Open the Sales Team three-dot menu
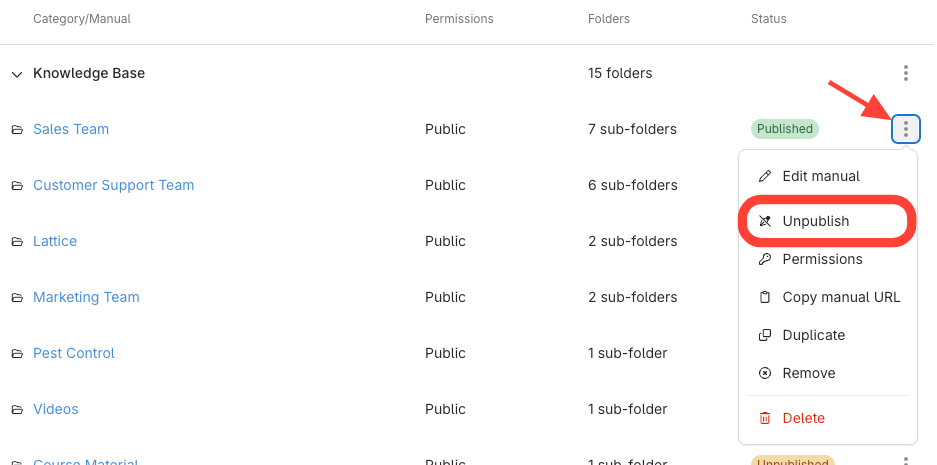This screenshot has width=937, height=465. click(x=905, y=129)
